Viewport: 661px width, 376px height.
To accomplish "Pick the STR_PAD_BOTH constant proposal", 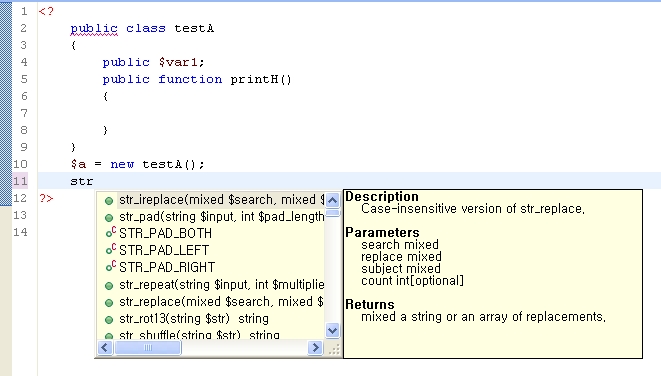I will tap(211, 233).
